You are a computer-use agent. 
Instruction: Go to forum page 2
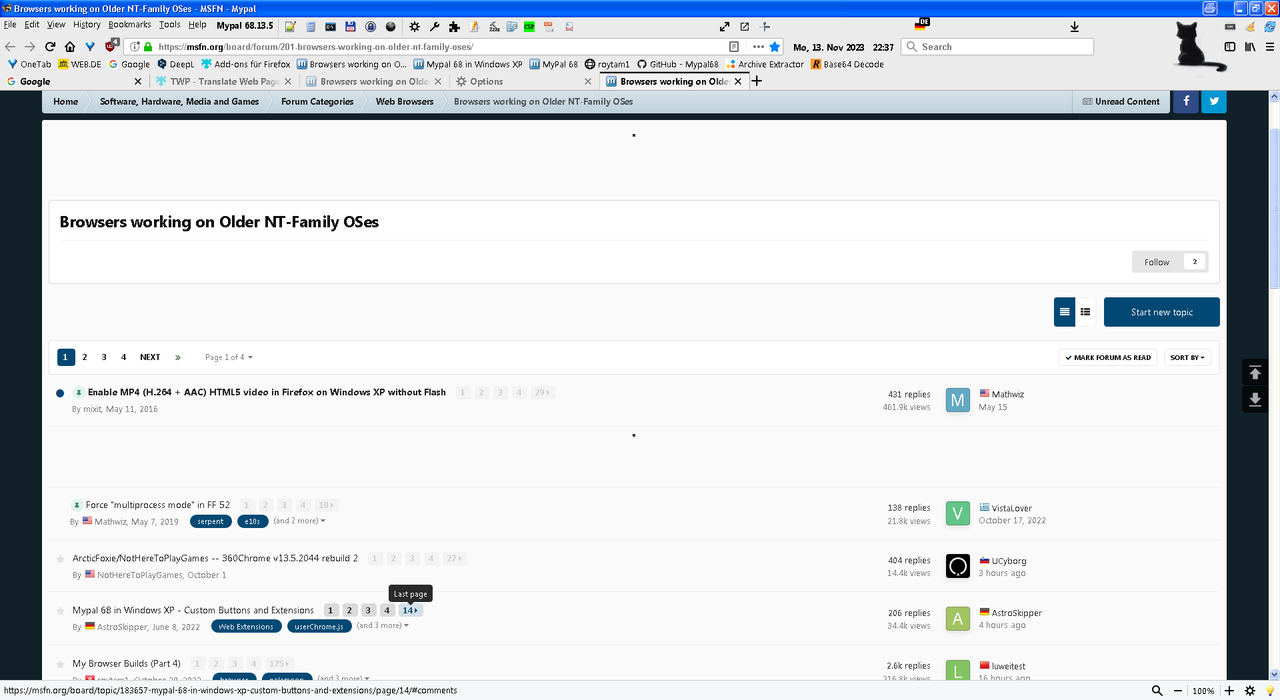pyautogui.click(x=85, y=357)
